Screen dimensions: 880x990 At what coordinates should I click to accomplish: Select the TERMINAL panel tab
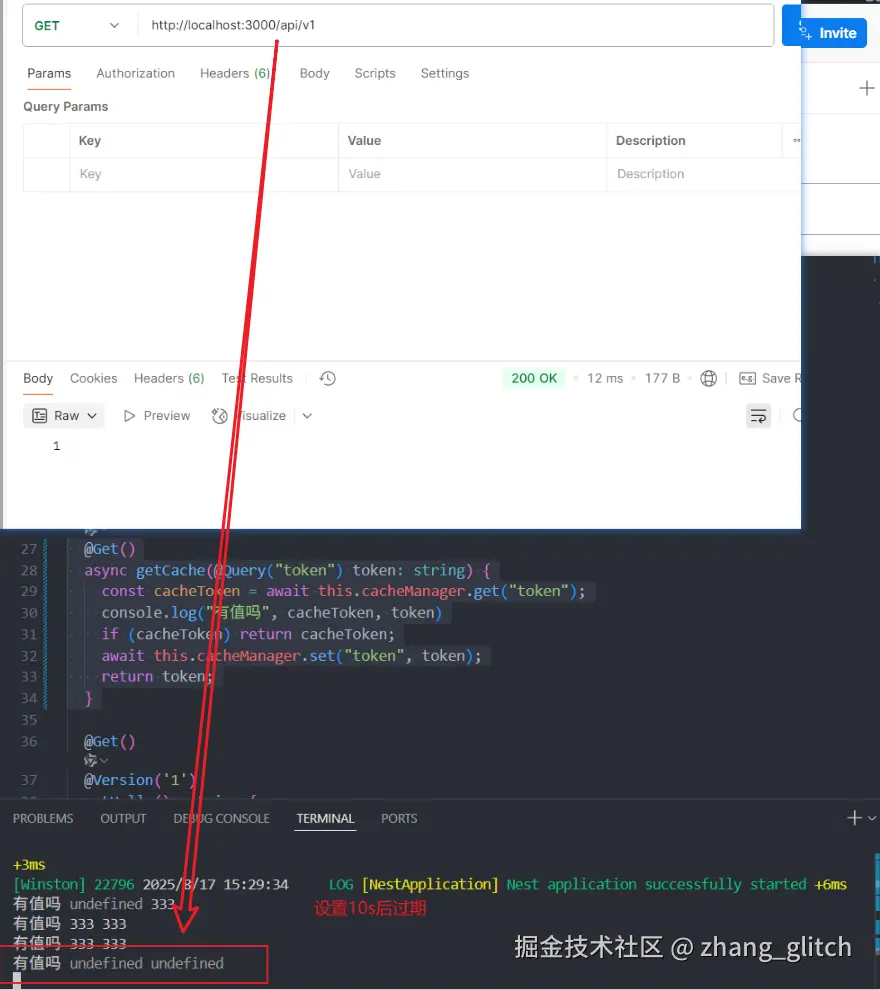click(325, 818)
